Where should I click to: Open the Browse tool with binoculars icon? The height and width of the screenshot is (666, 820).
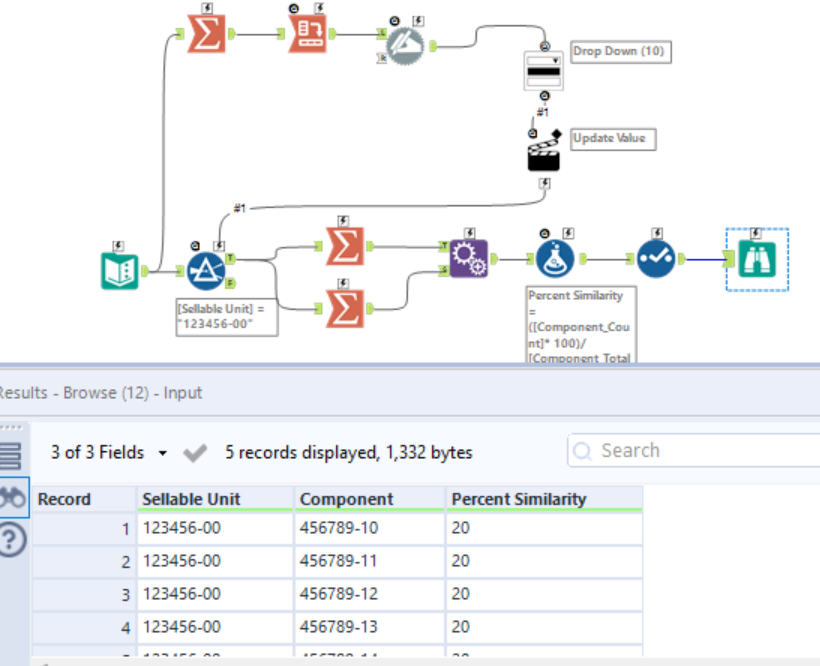(x=757, y=258)
